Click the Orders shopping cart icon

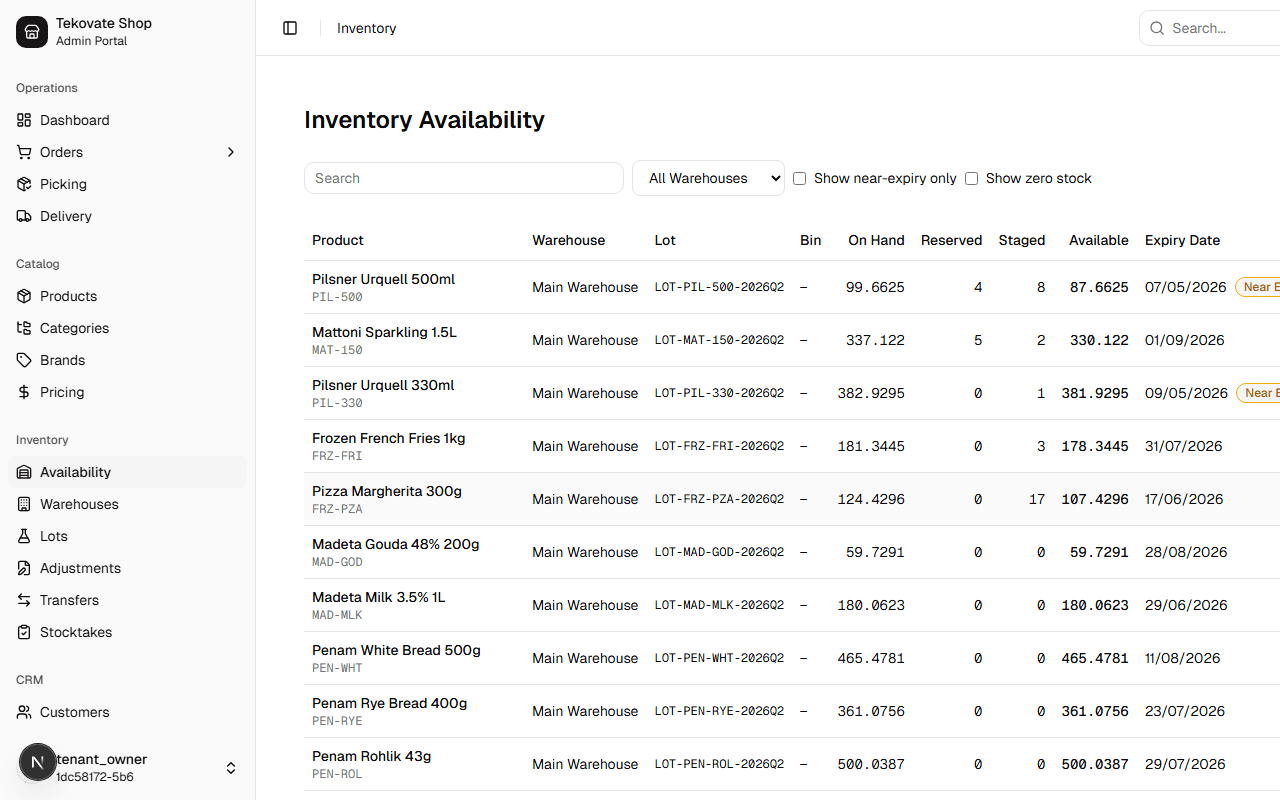(x=24, y=152)
